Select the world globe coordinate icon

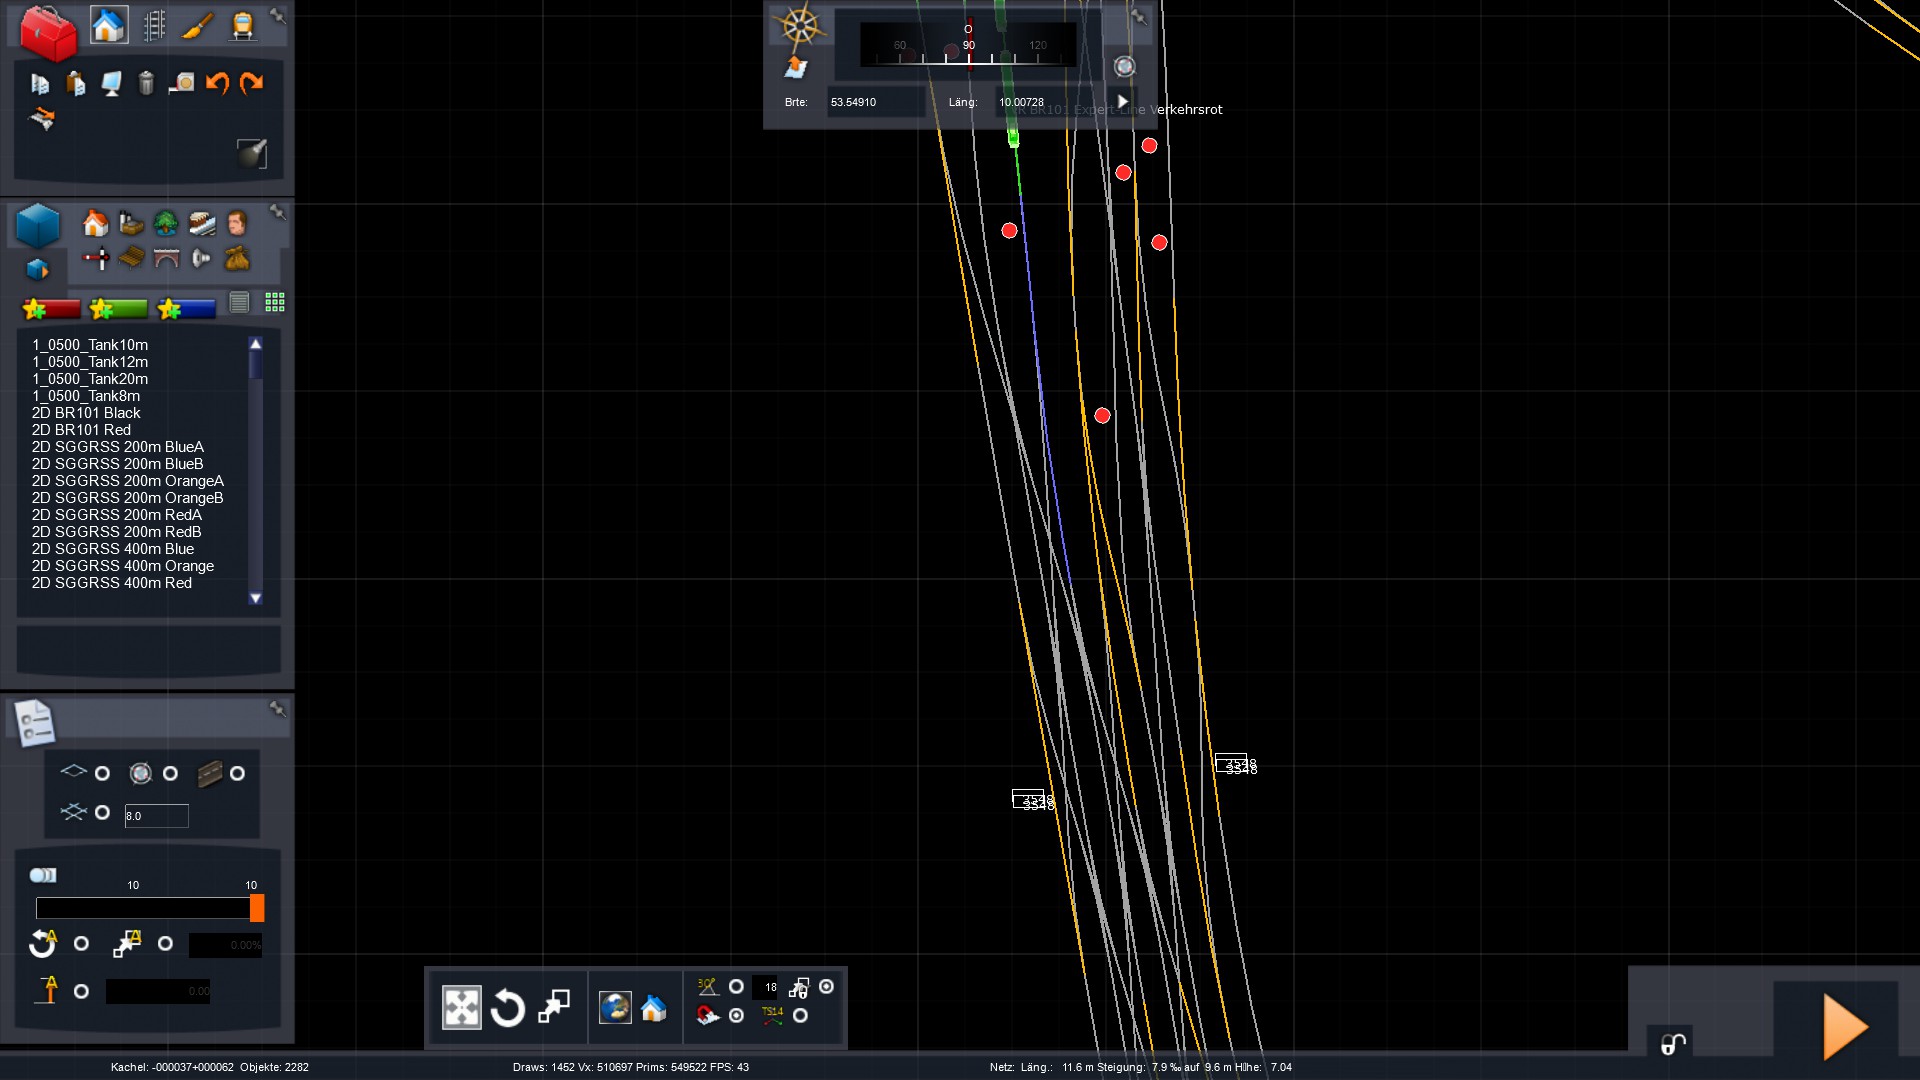click(x=614, y=1008)
